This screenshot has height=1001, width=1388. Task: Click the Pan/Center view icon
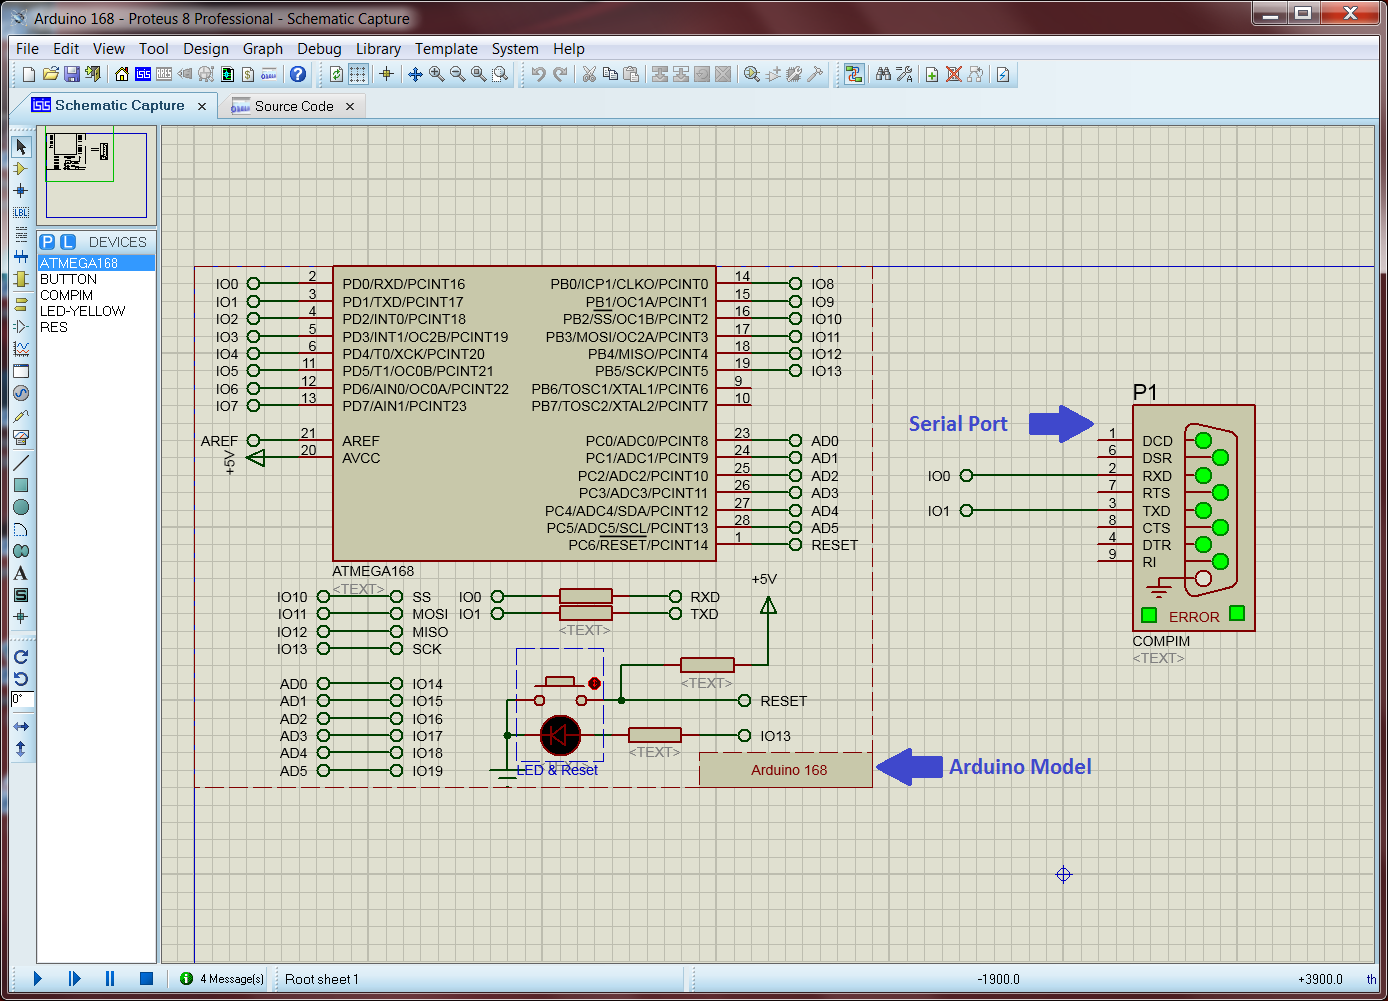[415, 74]
